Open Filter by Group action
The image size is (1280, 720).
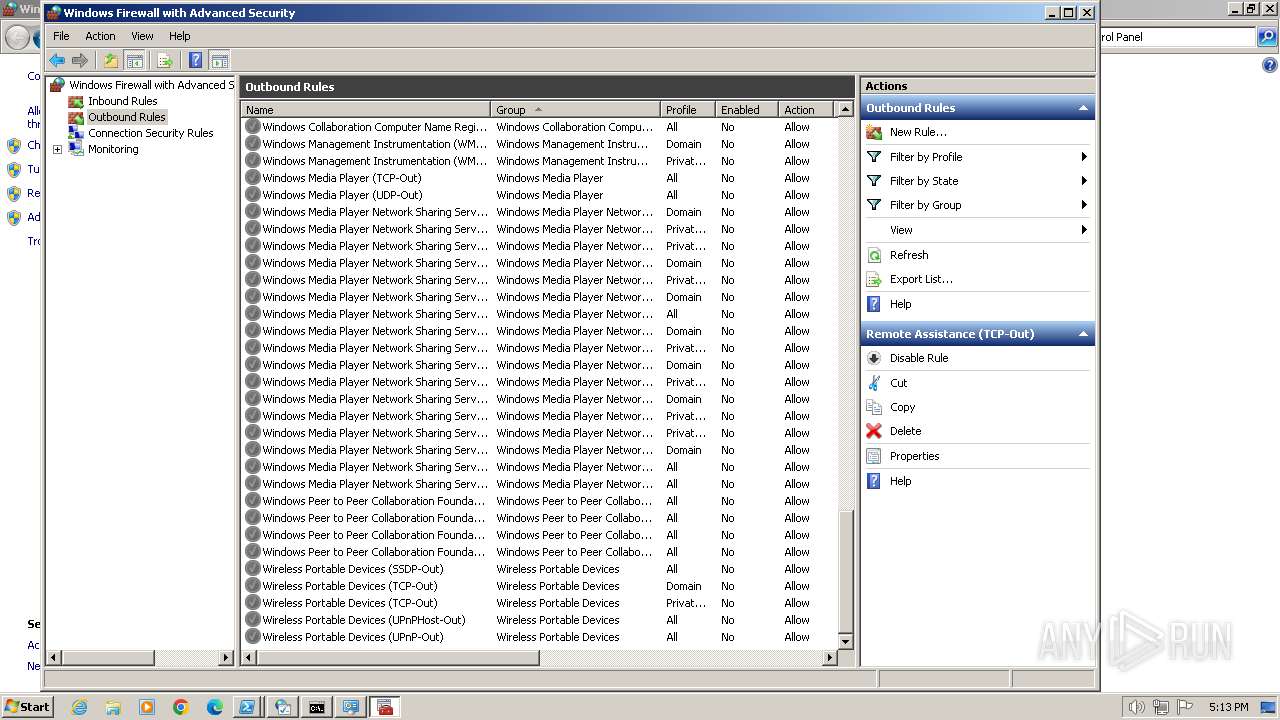click(x=925, y=205)
